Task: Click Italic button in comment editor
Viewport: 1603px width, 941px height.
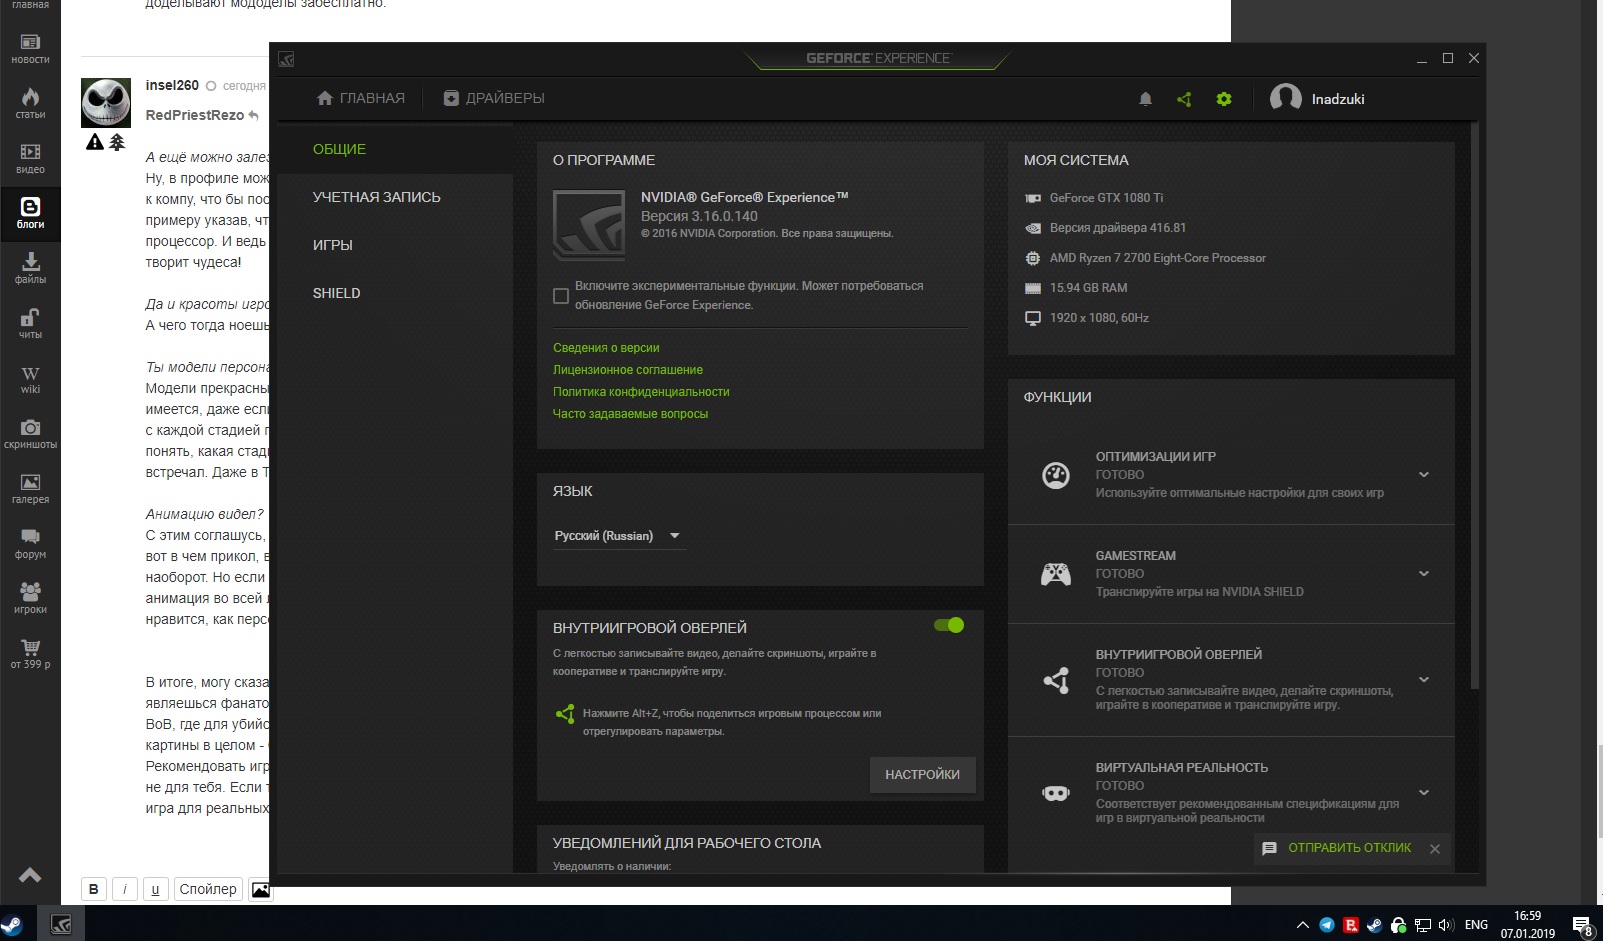Action: 125,889
